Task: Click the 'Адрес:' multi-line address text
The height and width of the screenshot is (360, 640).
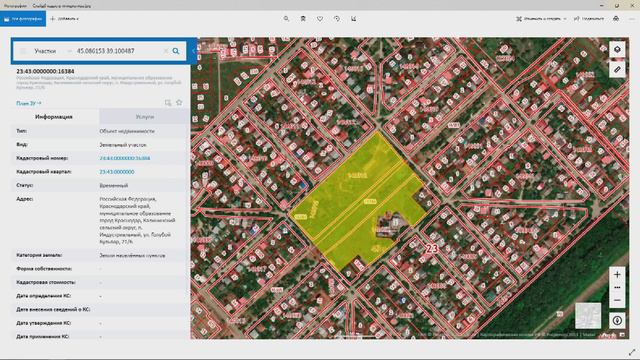Action: pos(137,220)
